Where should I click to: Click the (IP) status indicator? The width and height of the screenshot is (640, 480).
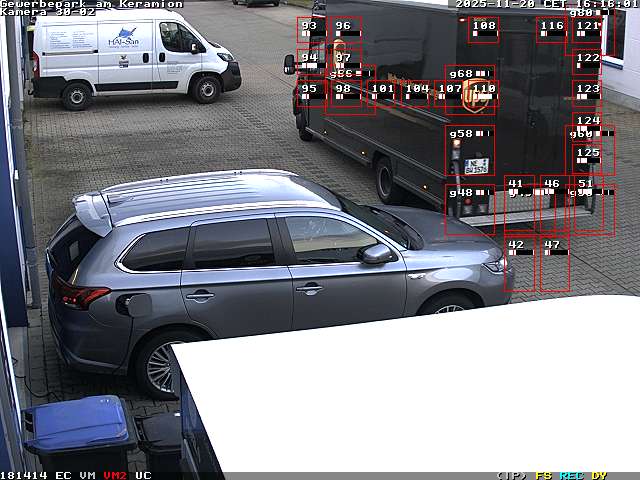coord(511,475)
